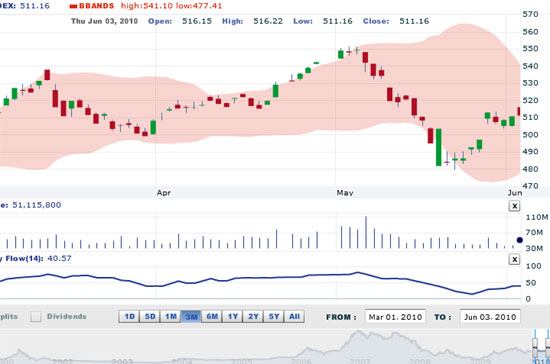Screen dimensions: 550x364
Task: Select the 1D time range
Action: pyautogui.click(x=129, y=317)
